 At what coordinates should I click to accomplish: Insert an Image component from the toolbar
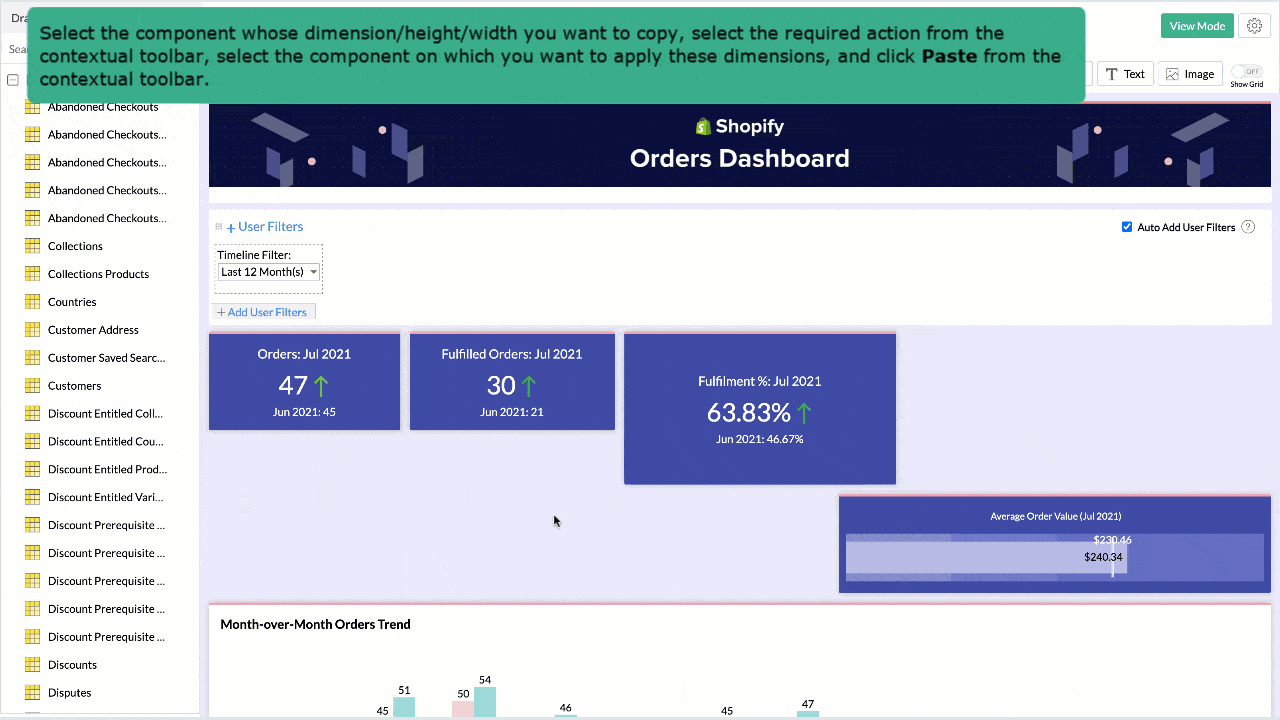tap(1189, 74)
